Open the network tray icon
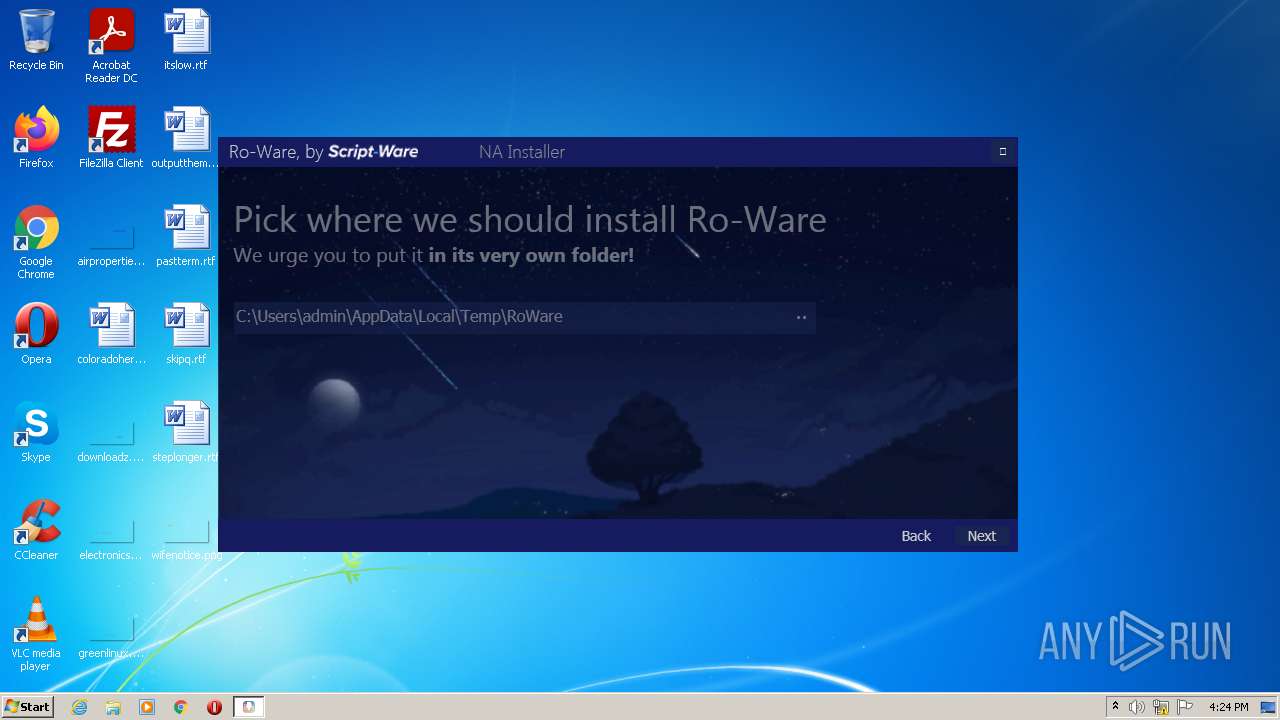Viewport: 1280px width, 720px height. (1161, 707)
